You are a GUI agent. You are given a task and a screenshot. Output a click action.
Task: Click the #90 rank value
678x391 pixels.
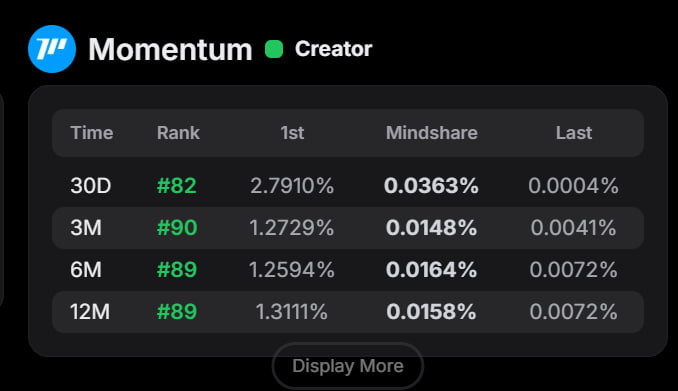pyautogui.click(x=177, y=228)
